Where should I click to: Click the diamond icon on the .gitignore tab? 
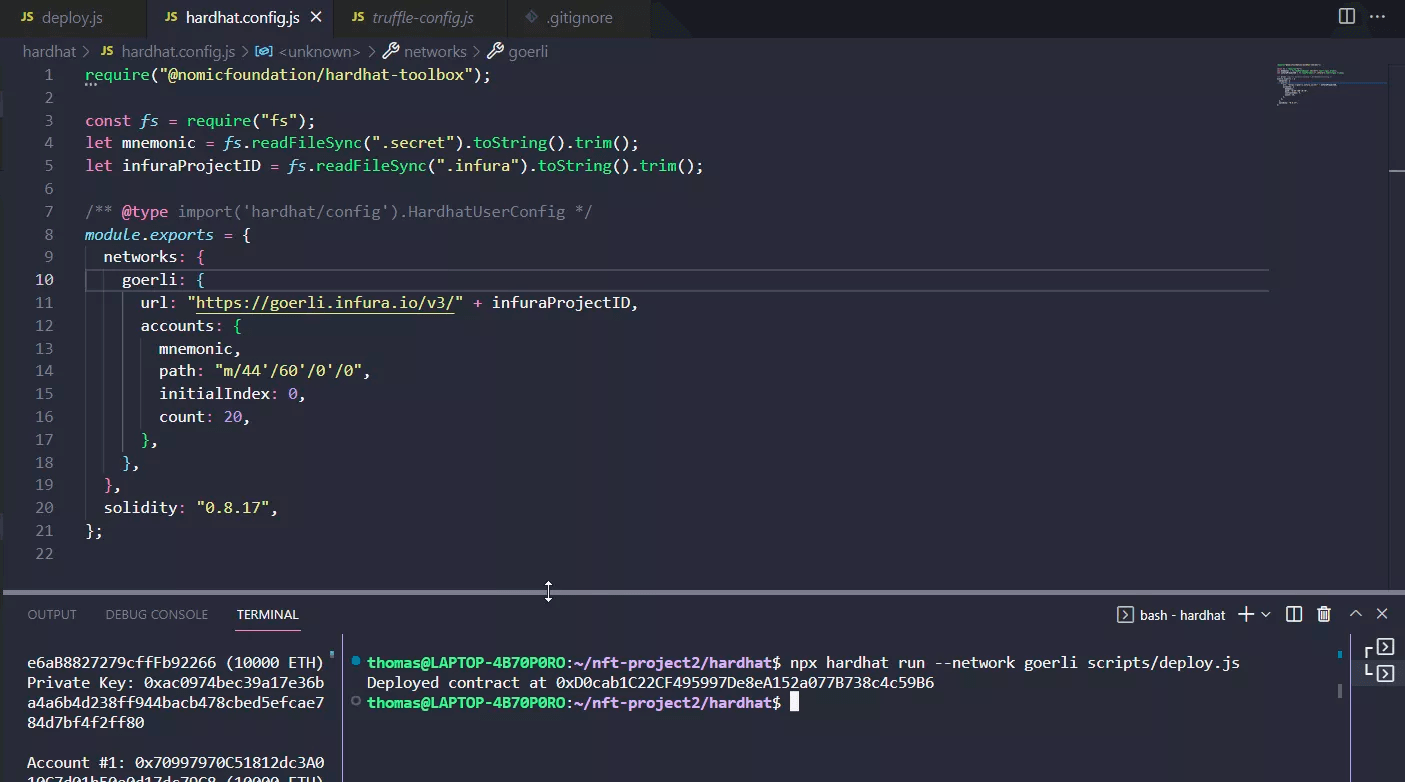[x=532, y=18]
